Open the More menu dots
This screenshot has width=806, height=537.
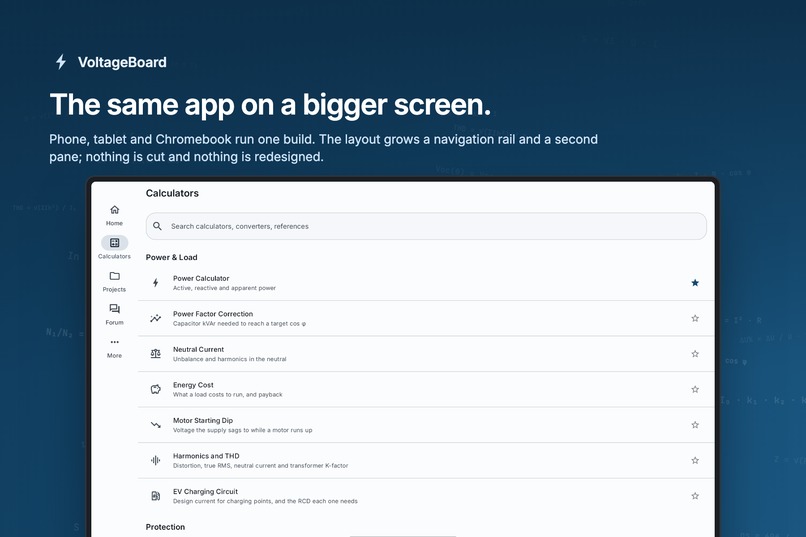(x=114, y=342)
